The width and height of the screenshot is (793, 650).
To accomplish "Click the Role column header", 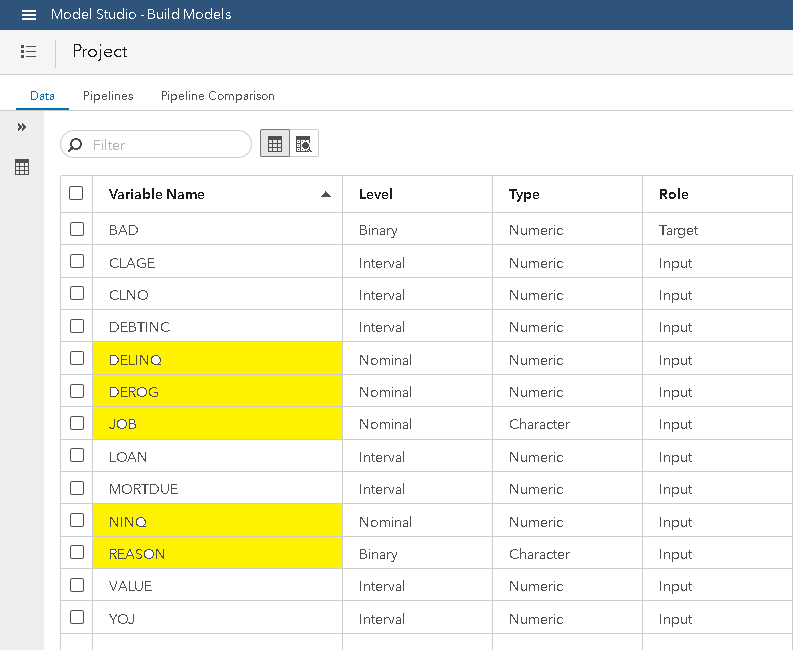I will [673, 194].
